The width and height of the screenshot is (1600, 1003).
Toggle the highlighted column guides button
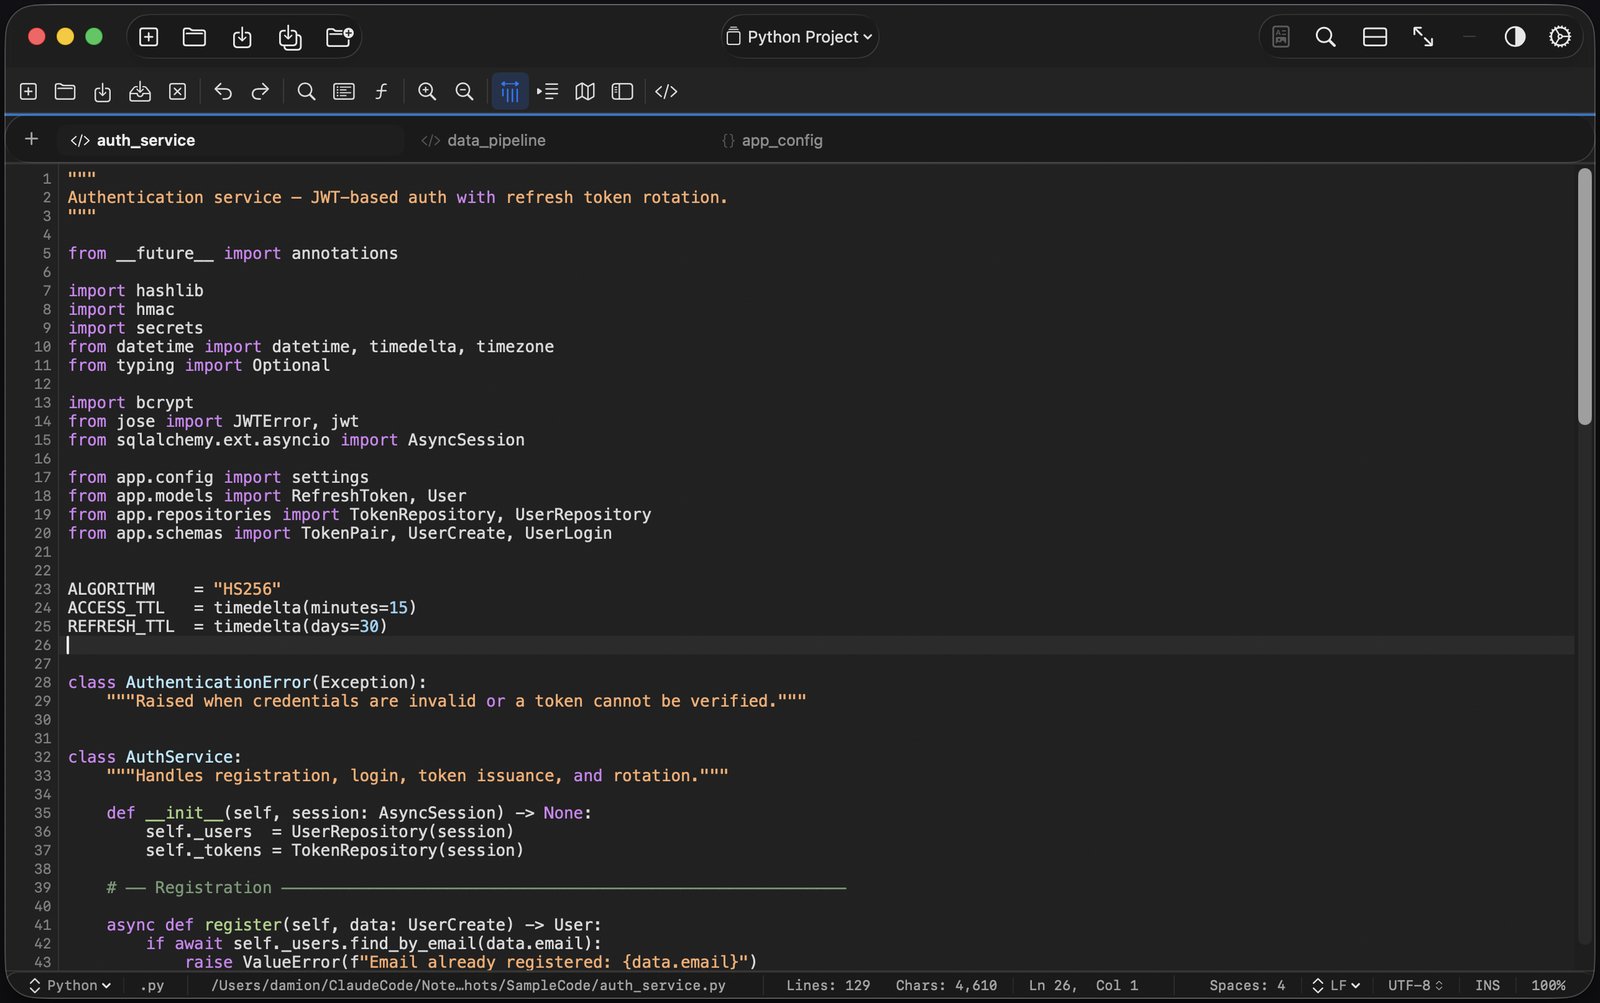[x=510, y=92]
